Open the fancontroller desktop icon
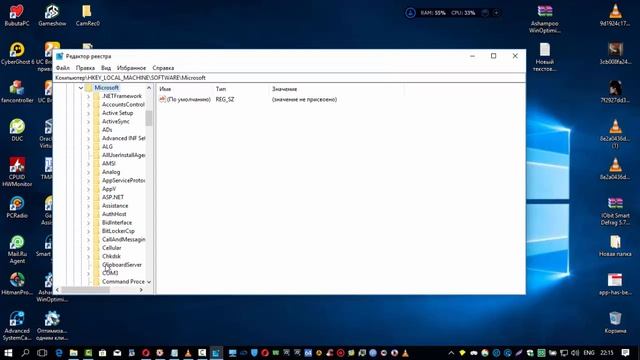This screenshot has height=360, width=640. 17,92
